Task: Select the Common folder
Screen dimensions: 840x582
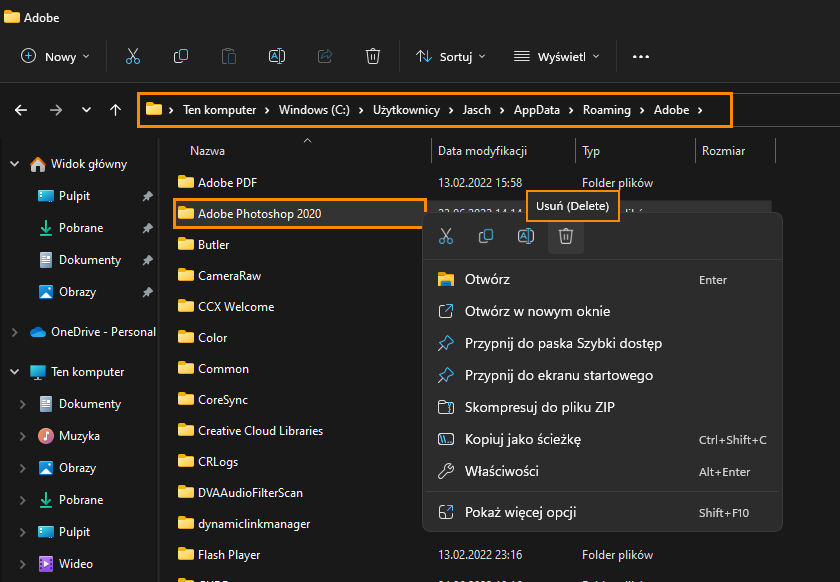Action: tap(223, 369)
